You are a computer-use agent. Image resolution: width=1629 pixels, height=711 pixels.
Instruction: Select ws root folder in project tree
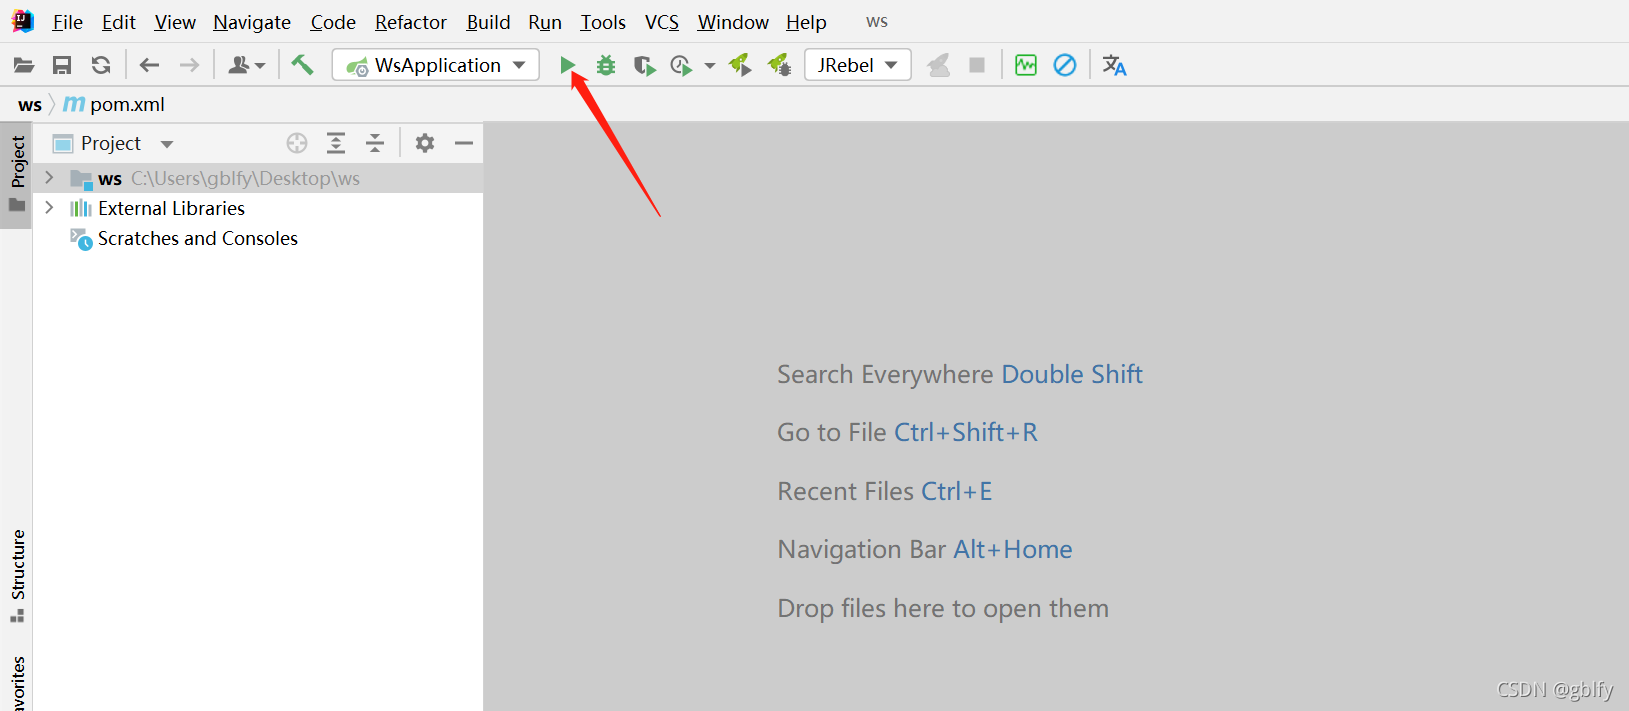[x=258, y=178]
